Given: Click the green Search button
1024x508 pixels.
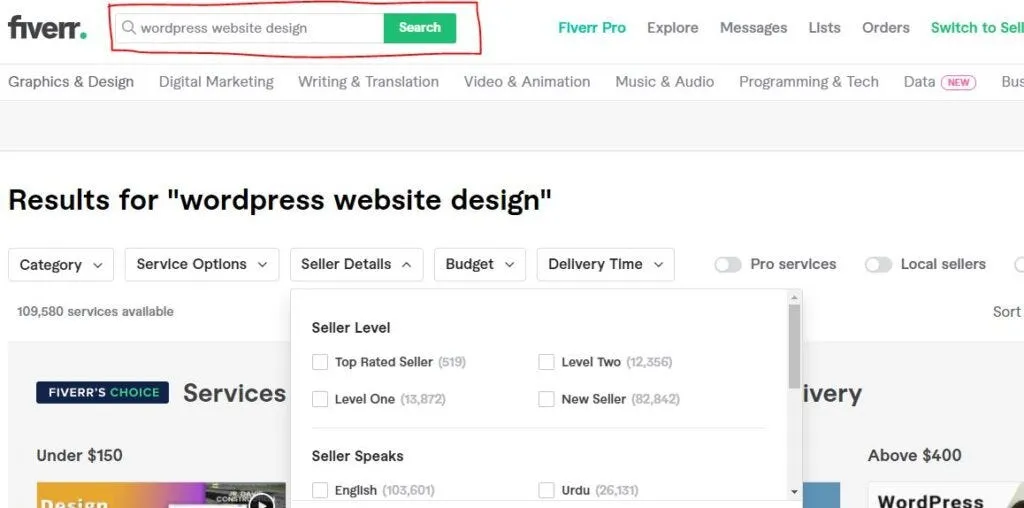Looking at the screenshot, I should coord(420,27).
